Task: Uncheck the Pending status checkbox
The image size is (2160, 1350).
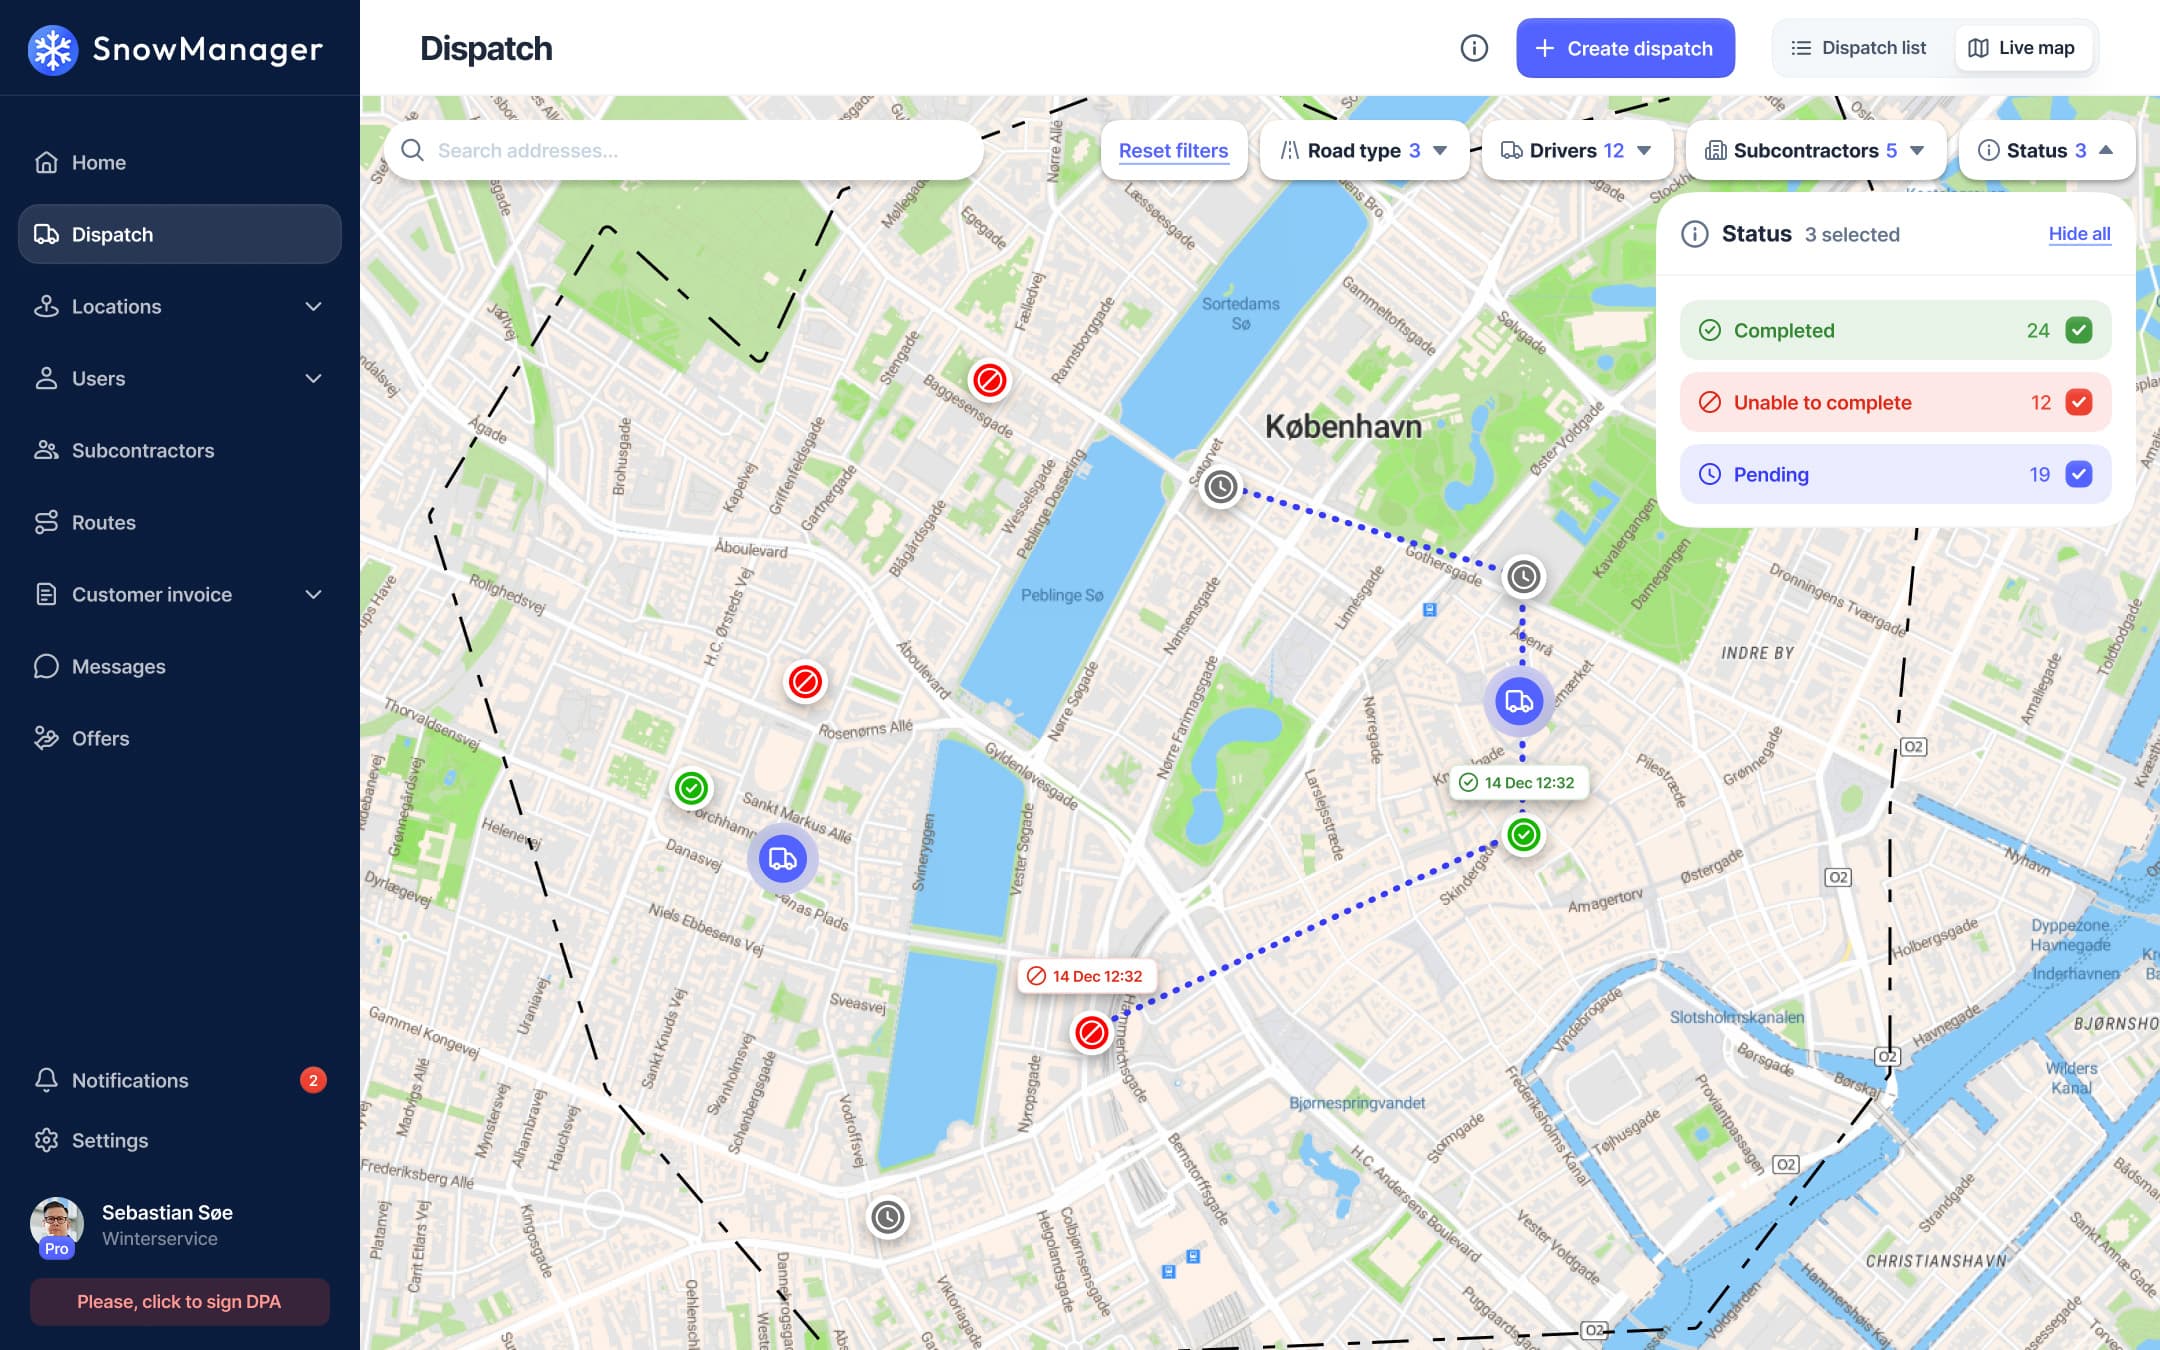Action: (x=2078, y=474)
